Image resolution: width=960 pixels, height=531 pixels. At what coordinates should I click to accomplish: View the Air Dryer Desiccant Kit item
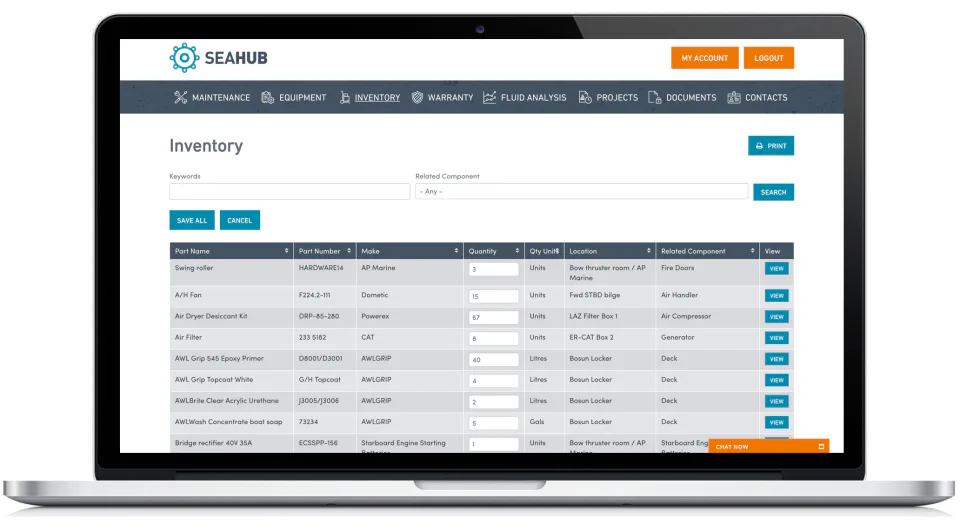pyautogui.click(x=776, y=317)
